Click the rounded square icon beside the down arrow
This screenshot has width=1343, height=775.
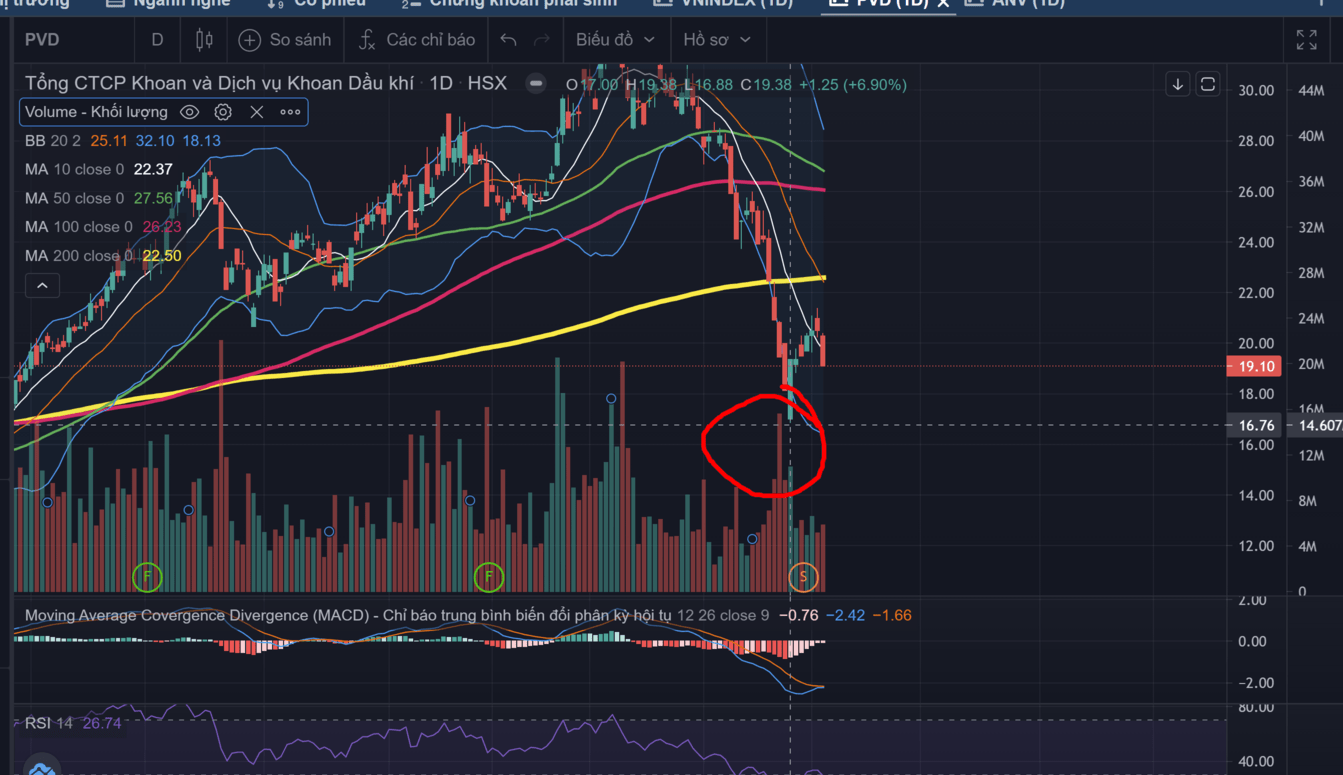[x=1208, y=84]
